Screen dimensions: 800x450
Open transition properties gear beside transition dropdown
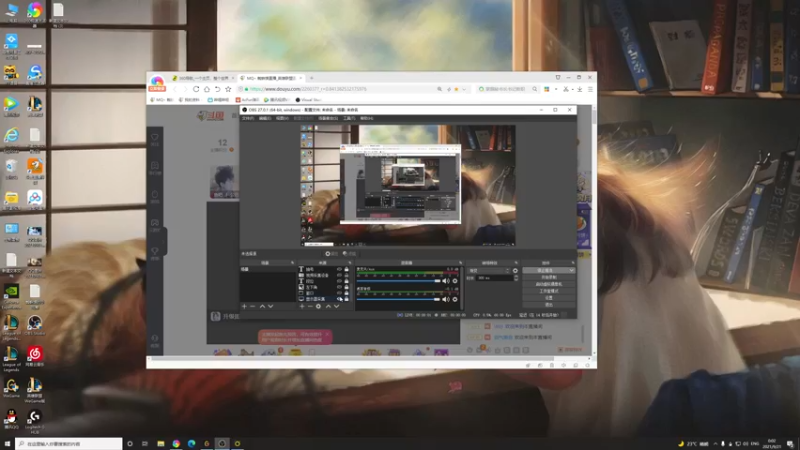pyautogui.click(x=515, y=270)
